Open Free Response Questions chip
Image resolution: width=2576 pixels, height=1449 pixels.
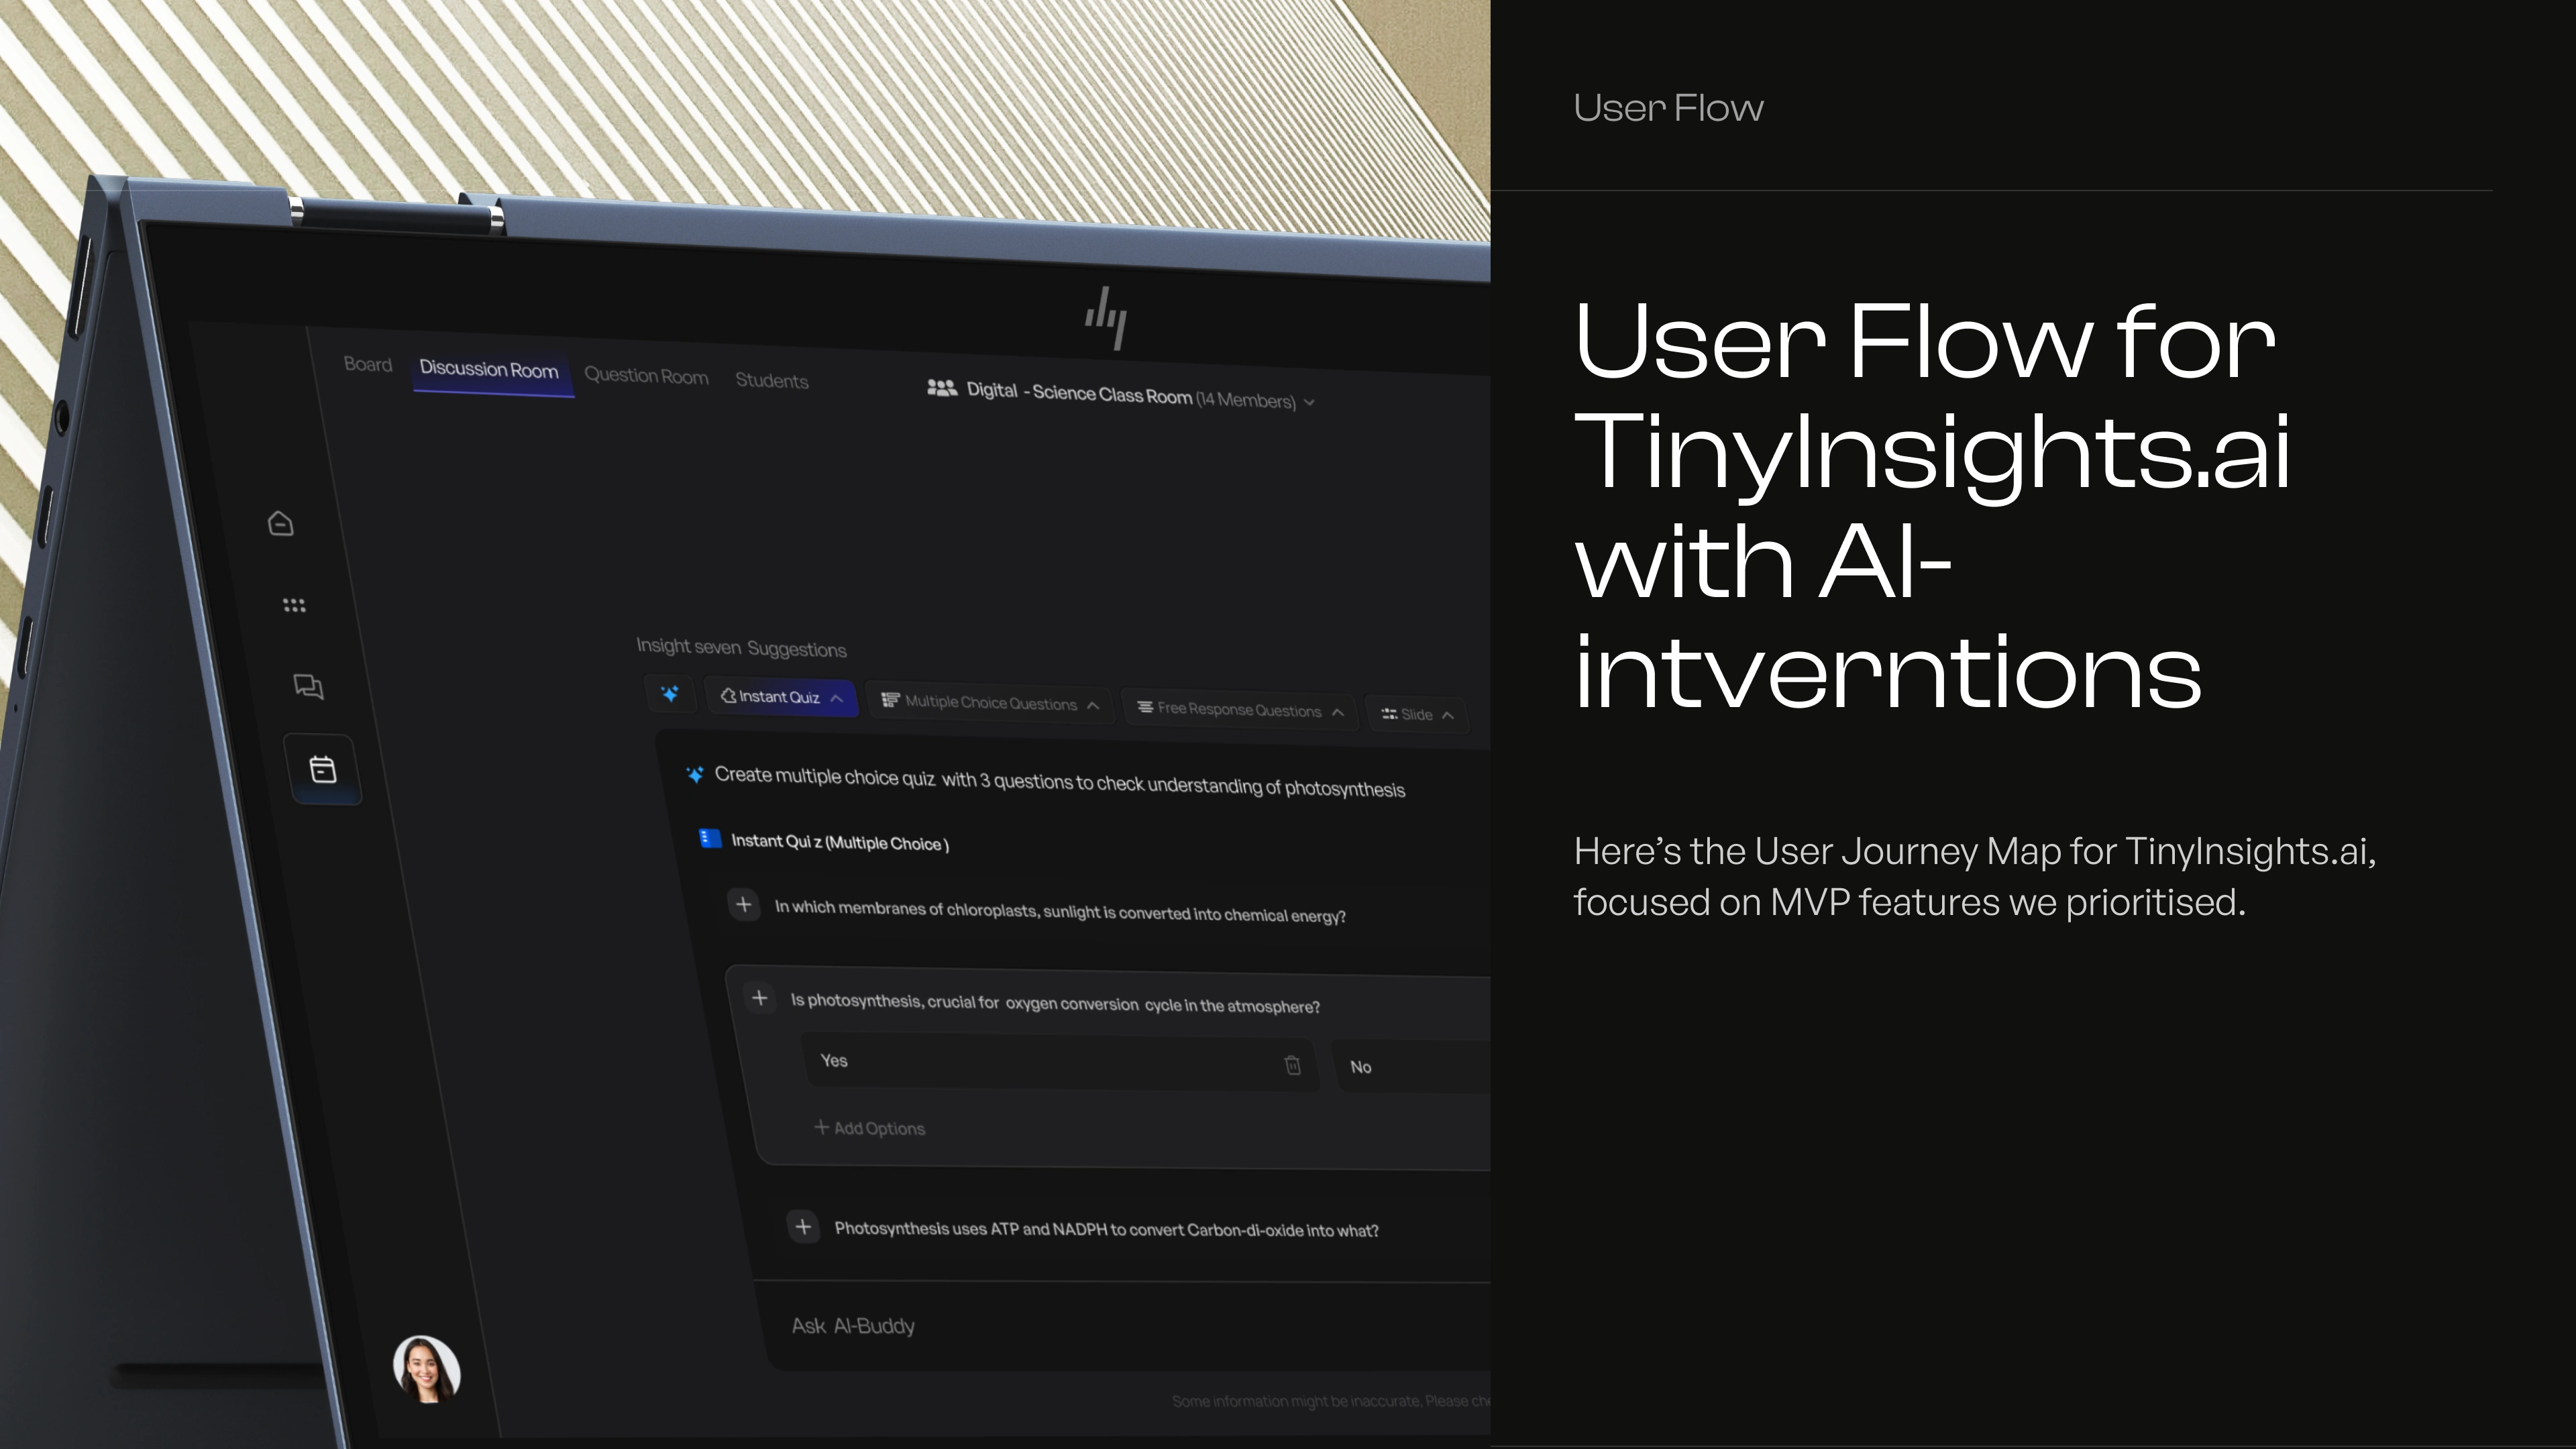coord(1239,709)
